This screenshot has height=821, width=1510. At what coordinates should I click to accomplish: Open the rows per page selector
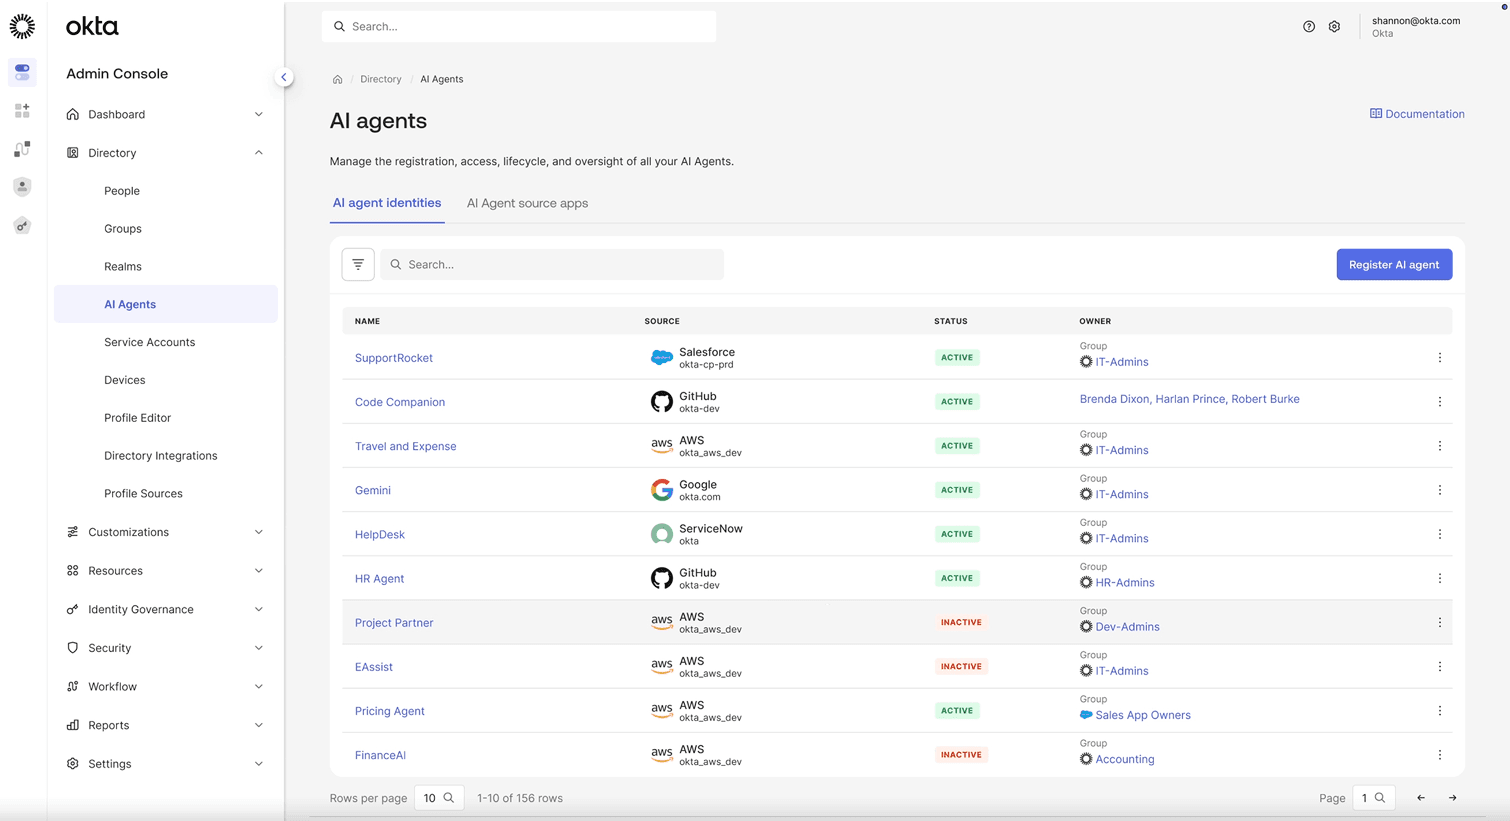438,798
